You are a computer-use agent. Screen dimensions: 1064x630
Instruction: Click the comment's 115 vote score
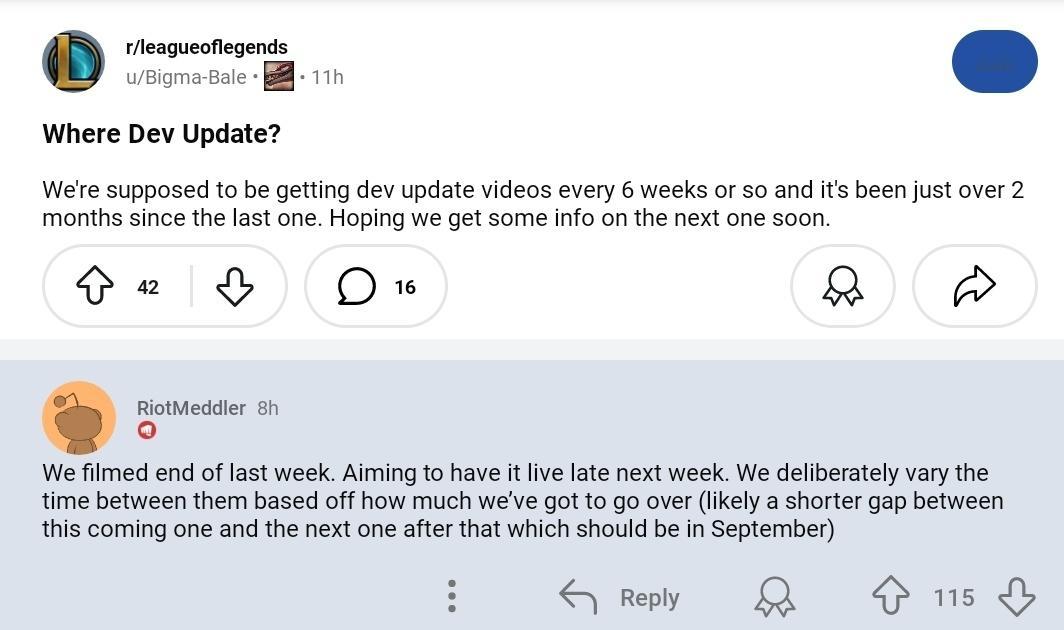tap(953, 597)
